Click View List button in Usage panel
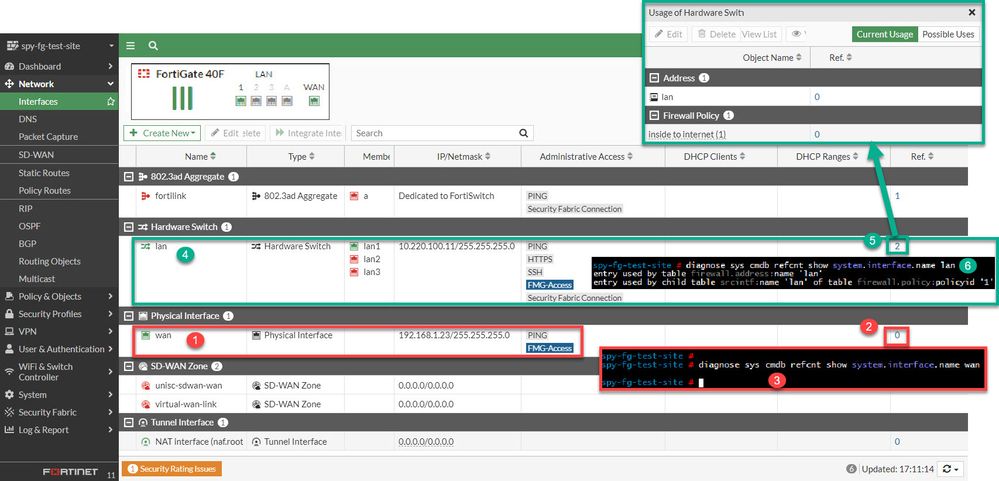Image resolution: width=999 pixels, height=481 pixels. pos(759,34)
